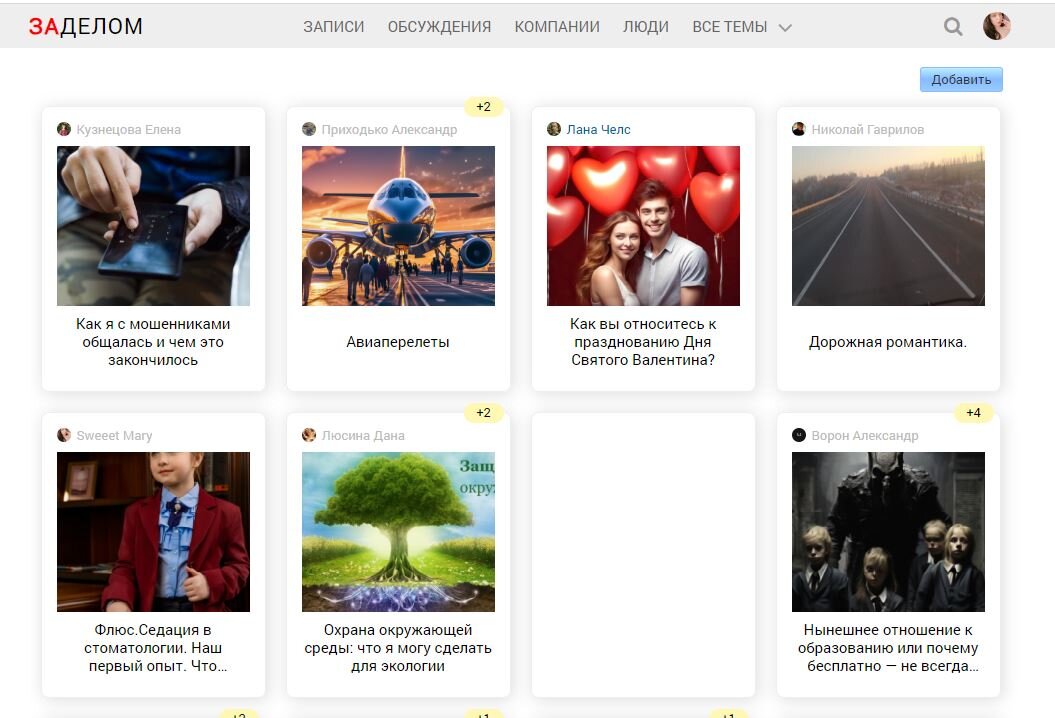Expand the ВСЕ ТЕМЫ dropdown

(742, 27)
